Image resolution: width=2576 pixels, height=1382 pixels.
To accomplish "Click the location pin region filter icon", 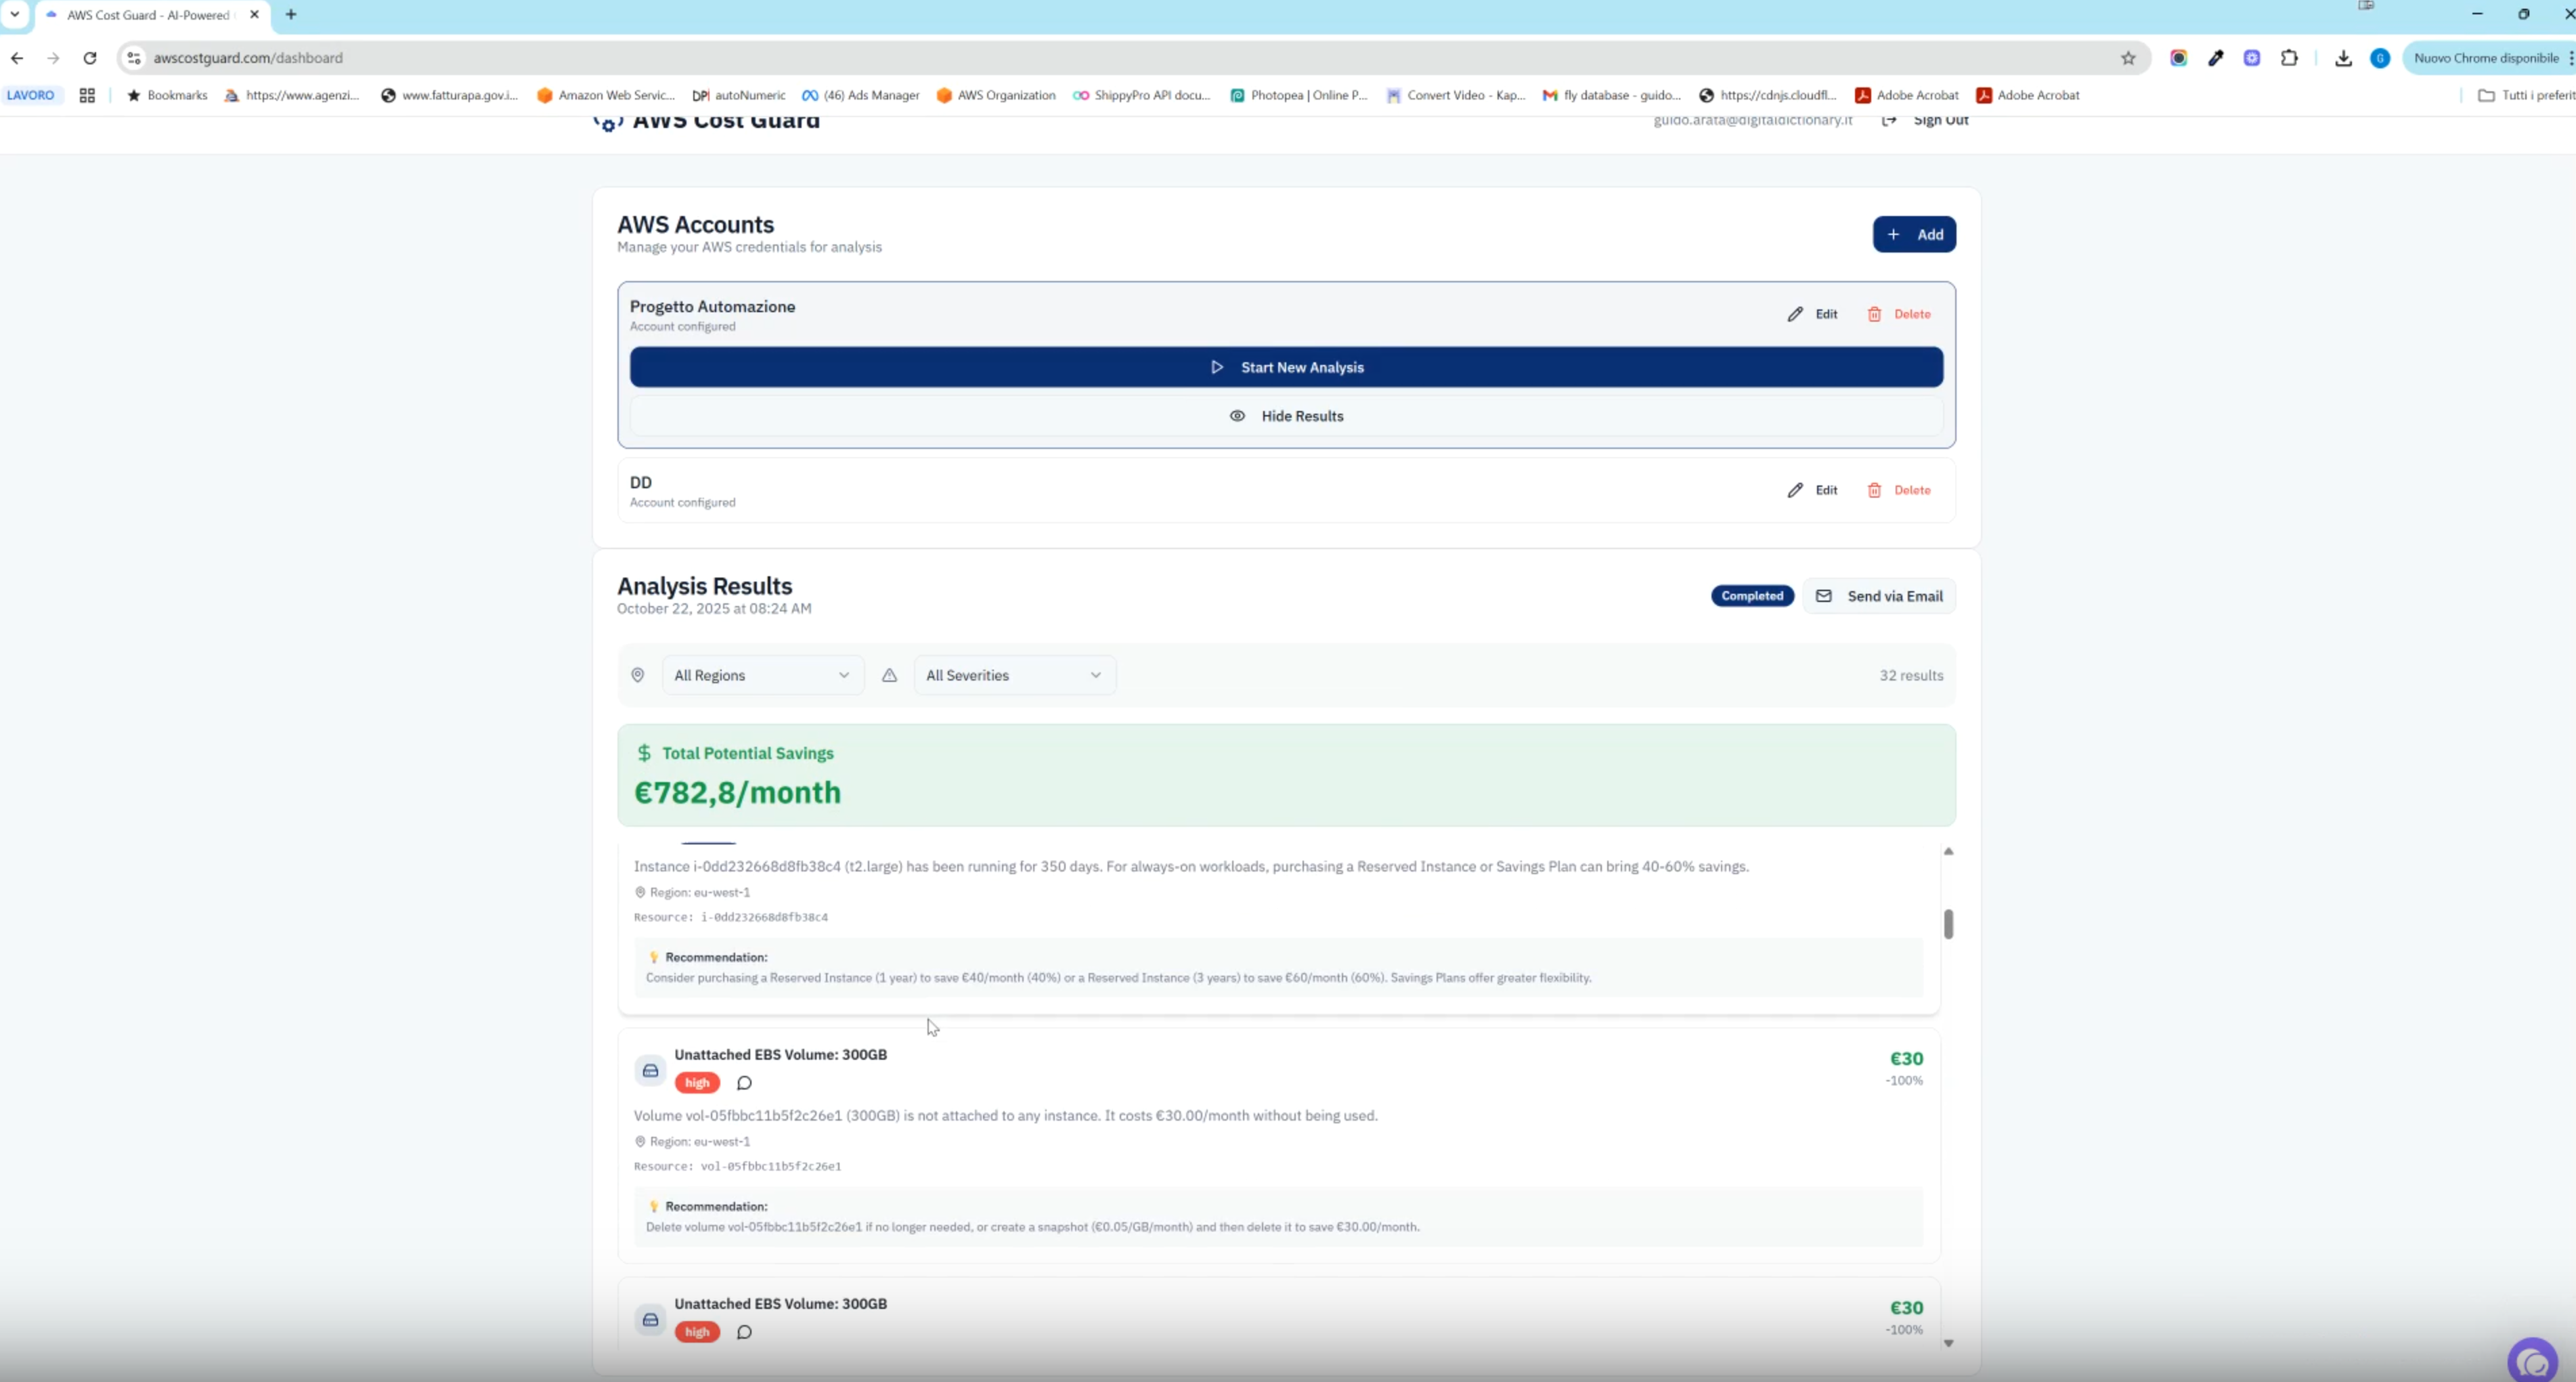I will 638,675.
